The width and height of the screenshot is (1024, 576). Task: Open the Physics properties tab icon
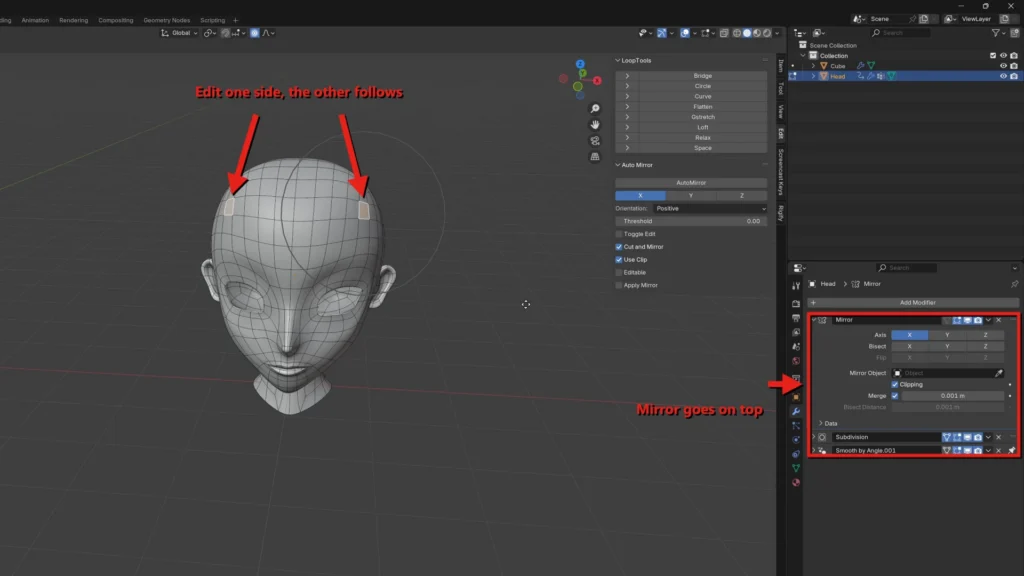(796, 440)
